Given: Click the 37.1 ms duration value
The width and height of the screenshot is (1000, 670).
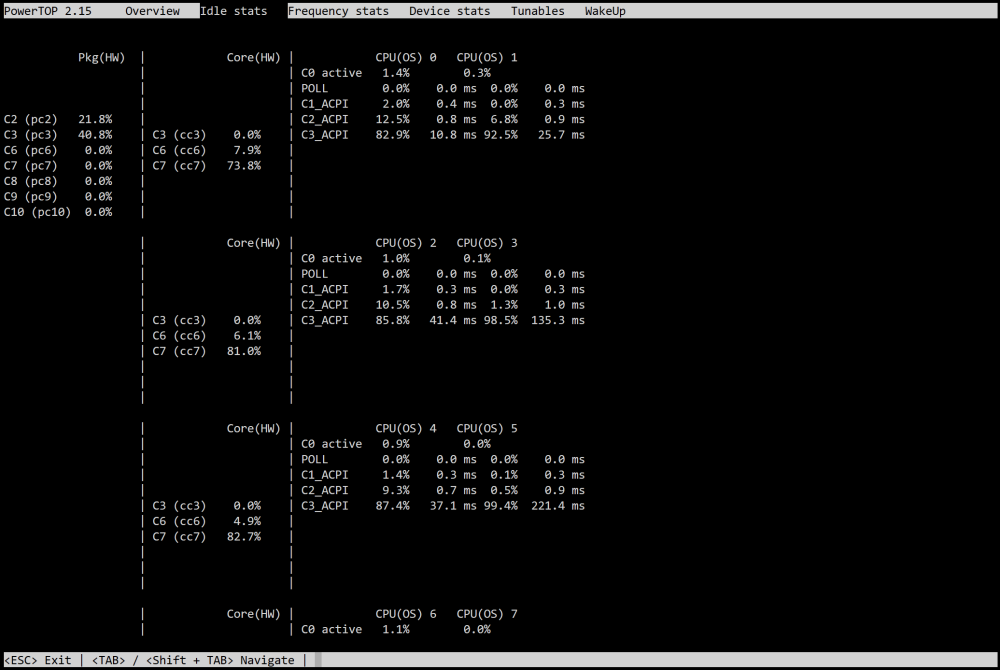Looking at the screenshot, I should click(x=453, y=506).
